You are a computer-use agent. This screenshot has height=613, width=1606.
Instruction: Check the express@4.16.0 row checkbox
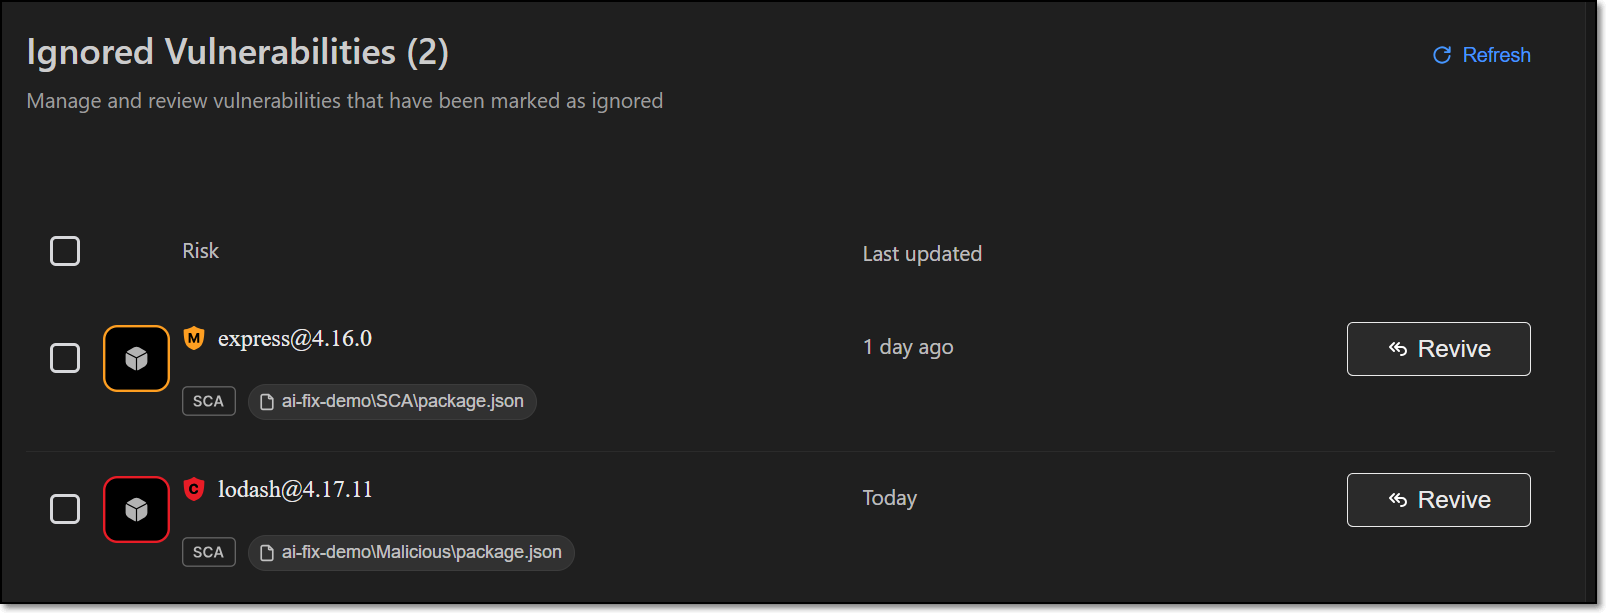[x=65, y=358]
